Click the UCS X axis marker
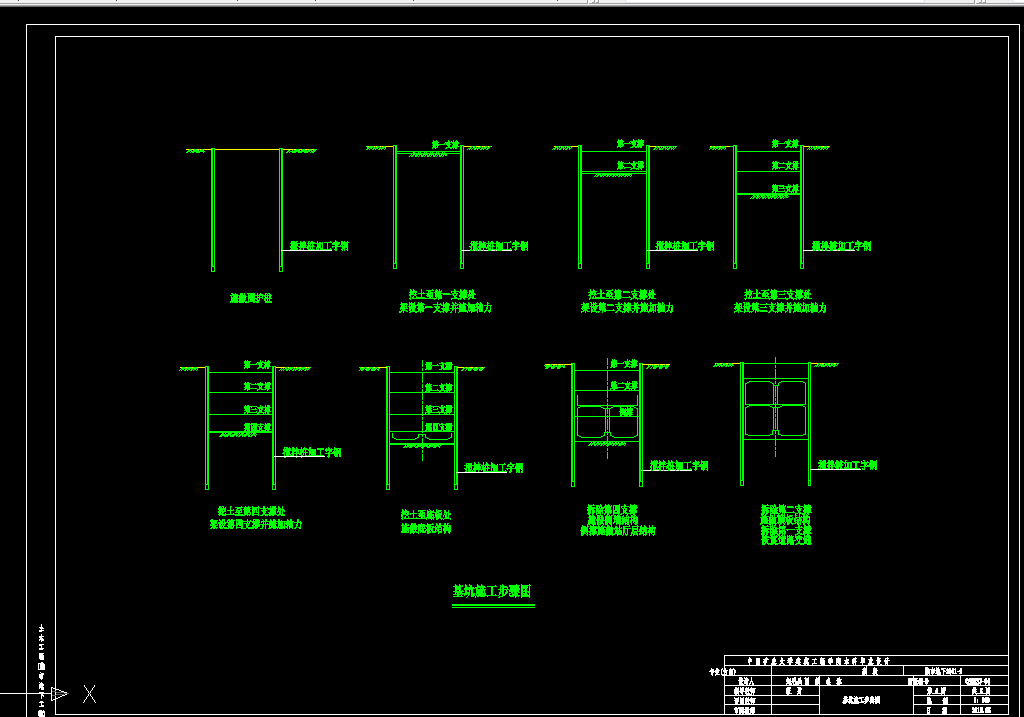The width and height of the screenshot is (1024, 717). (89, 693)
